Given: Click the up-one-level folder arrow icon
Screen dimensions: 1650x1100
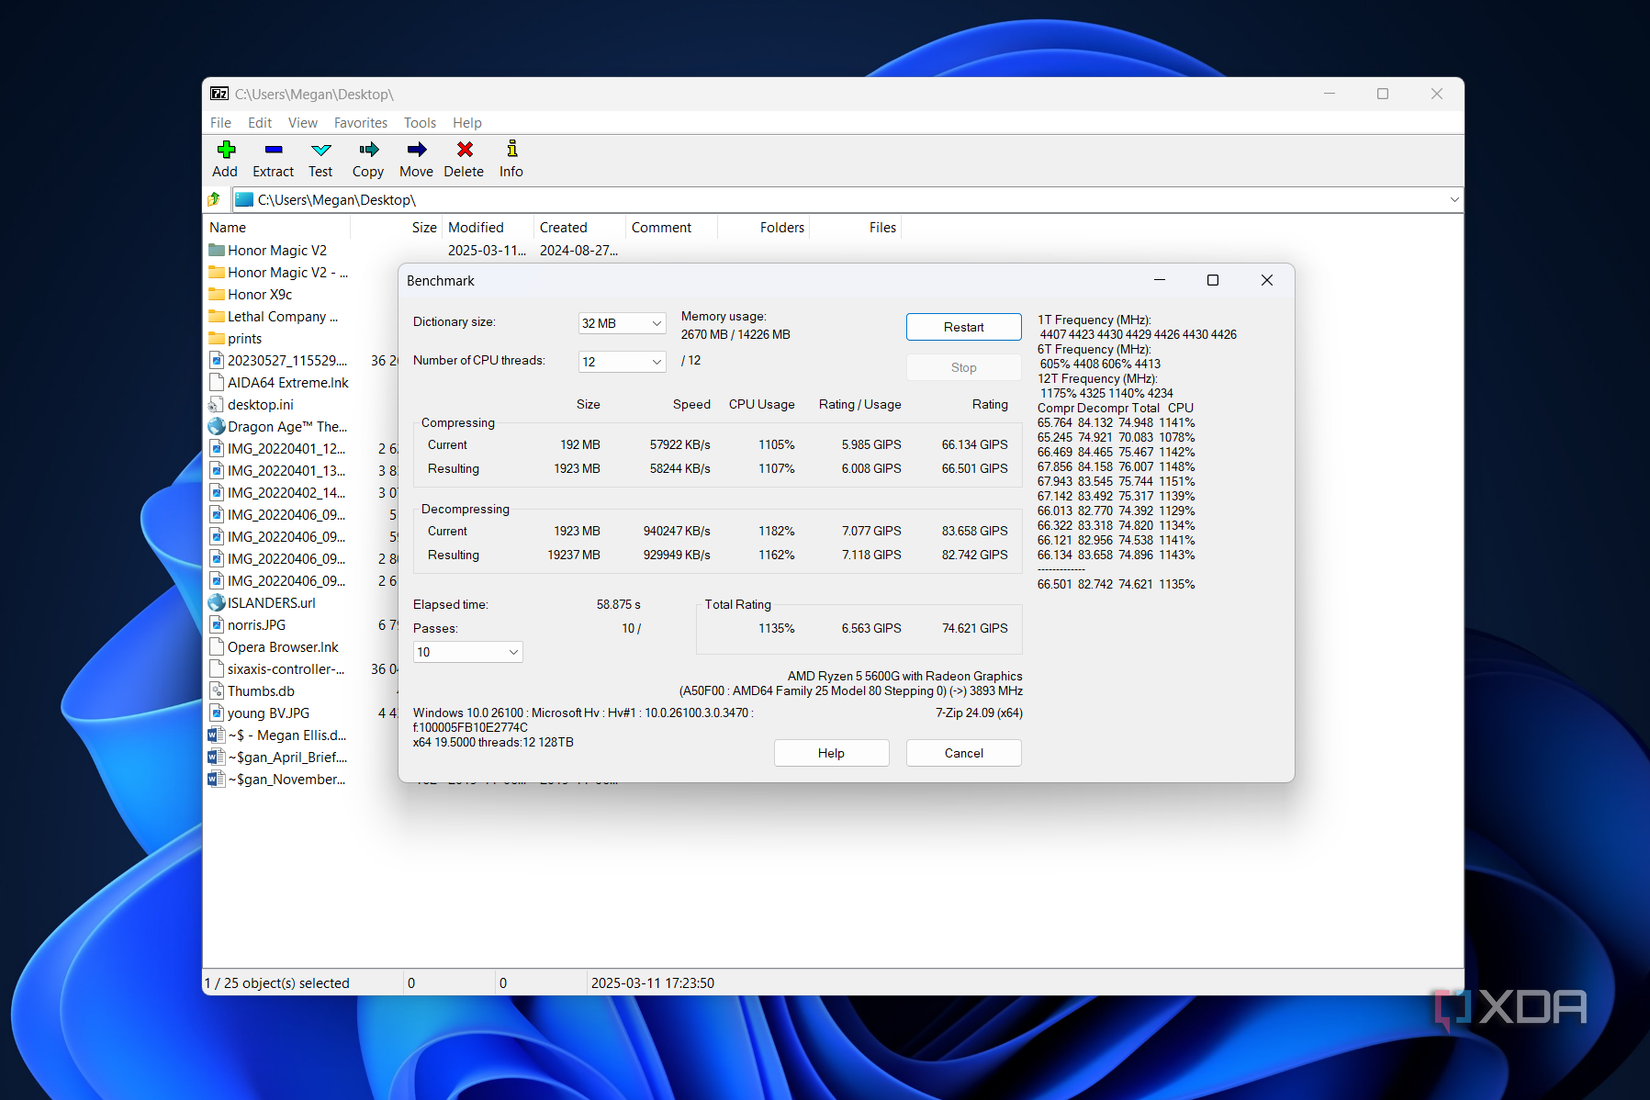Looking at the screenshot, I should point(213,199).
